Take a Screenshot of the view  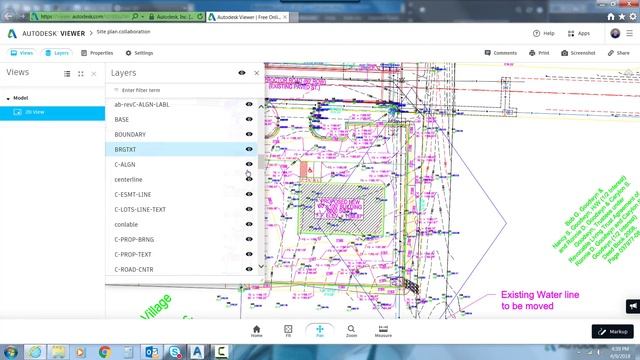(x=578, y=53)
